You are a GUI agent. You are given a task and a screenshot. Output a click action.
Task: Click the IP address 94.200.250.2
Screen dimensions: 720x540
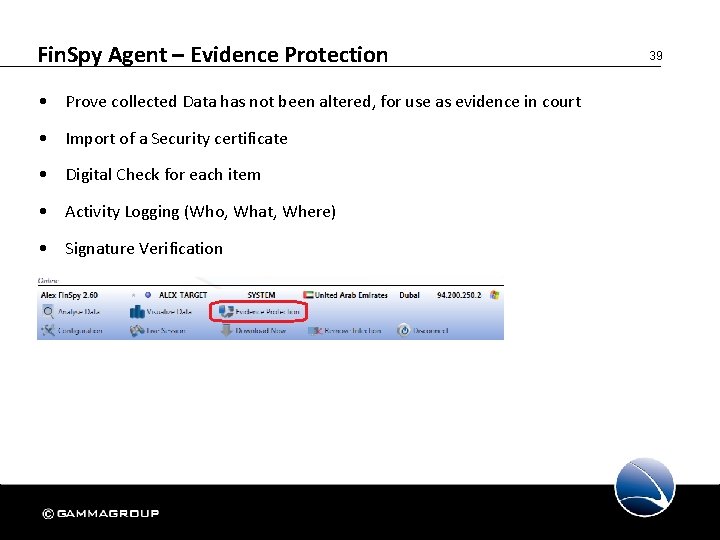tap(459, 295)
